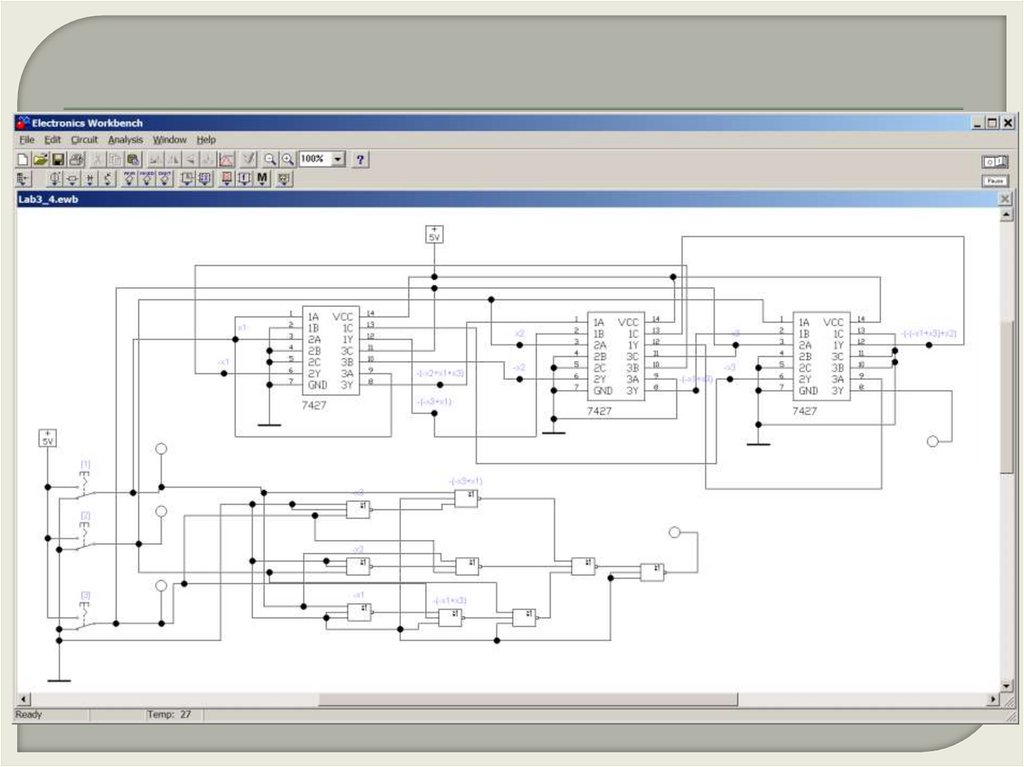Click the Temp: 27 status bar entry
The height and width of the screenshot is (767, 1024).
click(169, 715)
